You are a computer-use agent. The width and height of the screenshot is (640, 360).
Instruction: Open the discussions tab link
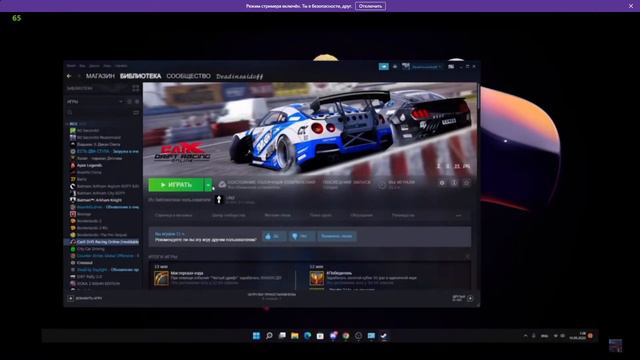361,215
